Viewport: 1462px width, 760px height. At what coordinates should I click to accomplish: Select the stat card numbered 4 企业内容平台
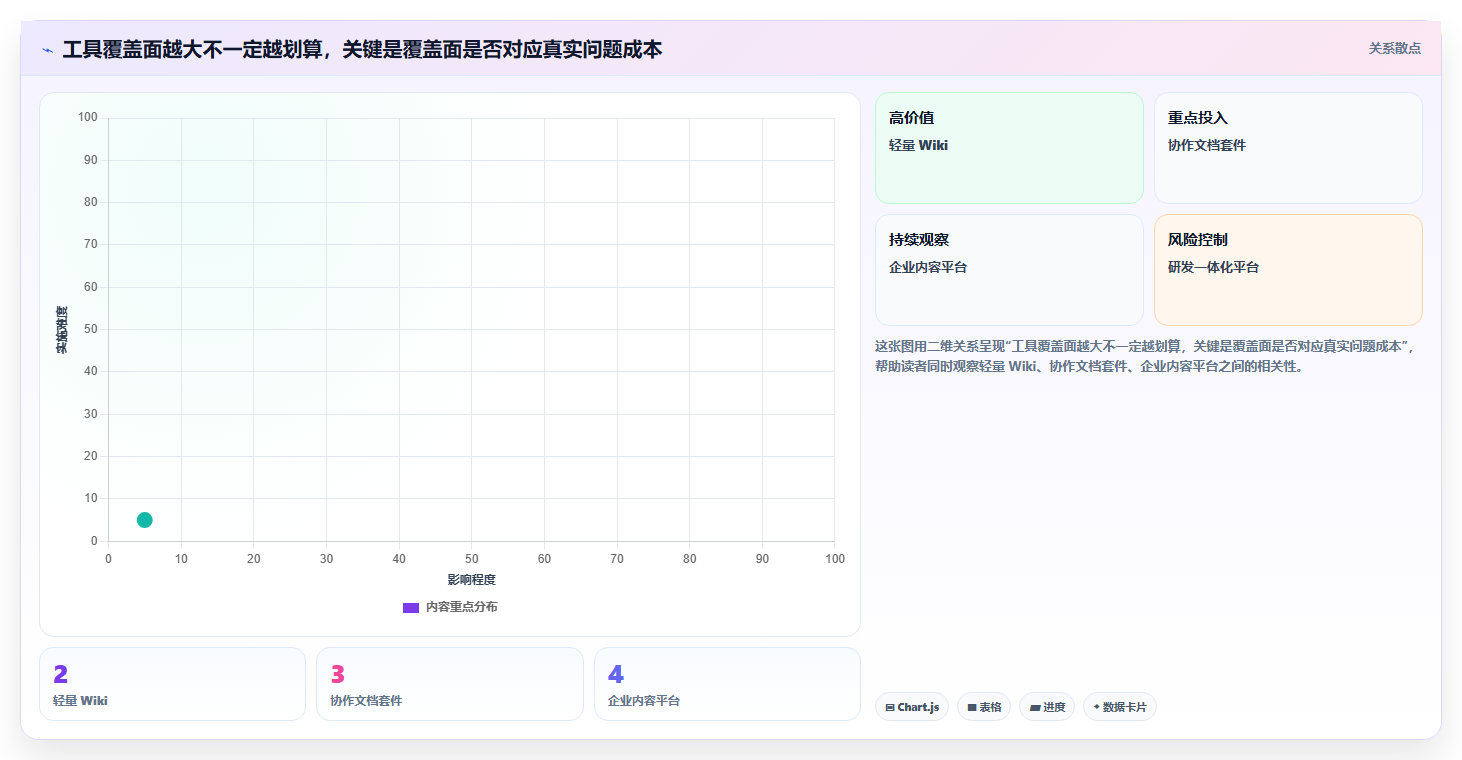click(x=727, y=684)
